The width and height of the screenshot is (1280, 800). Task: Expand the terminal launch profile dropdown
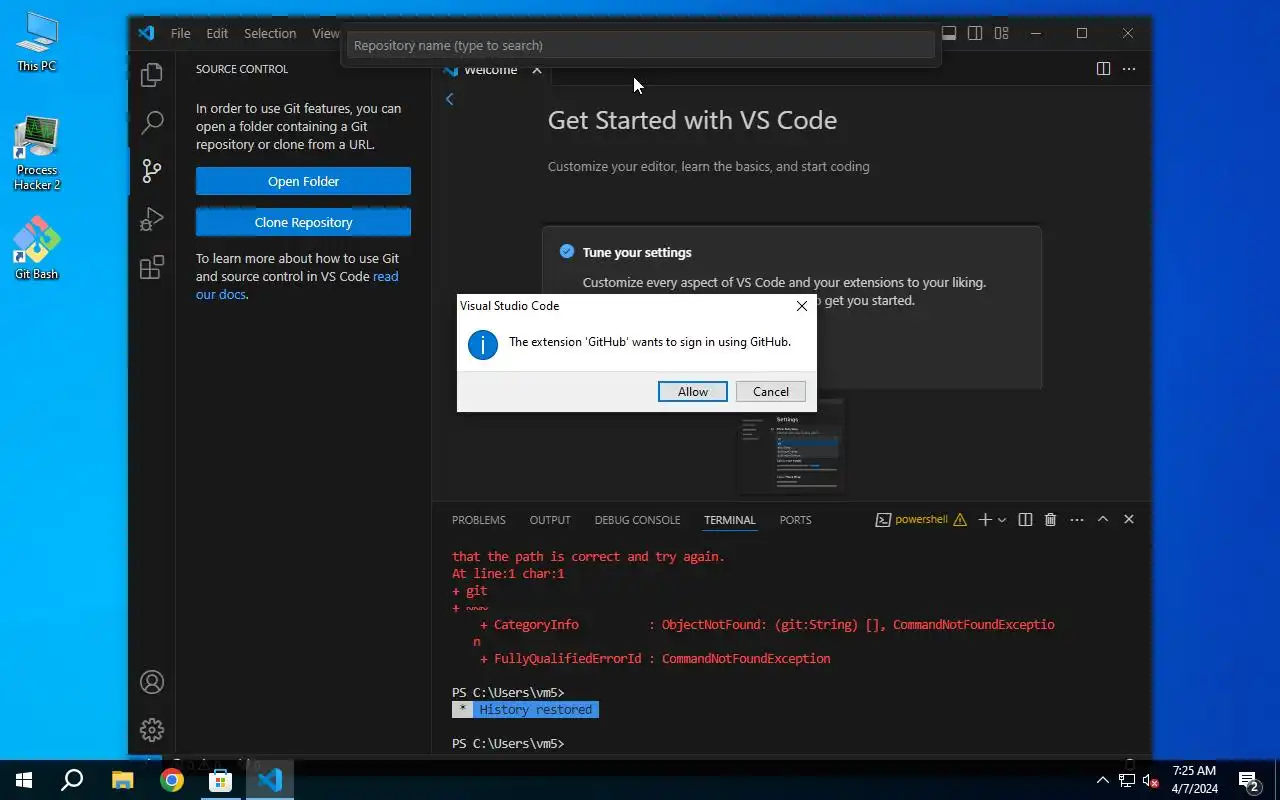click(x=1001, y=520)
